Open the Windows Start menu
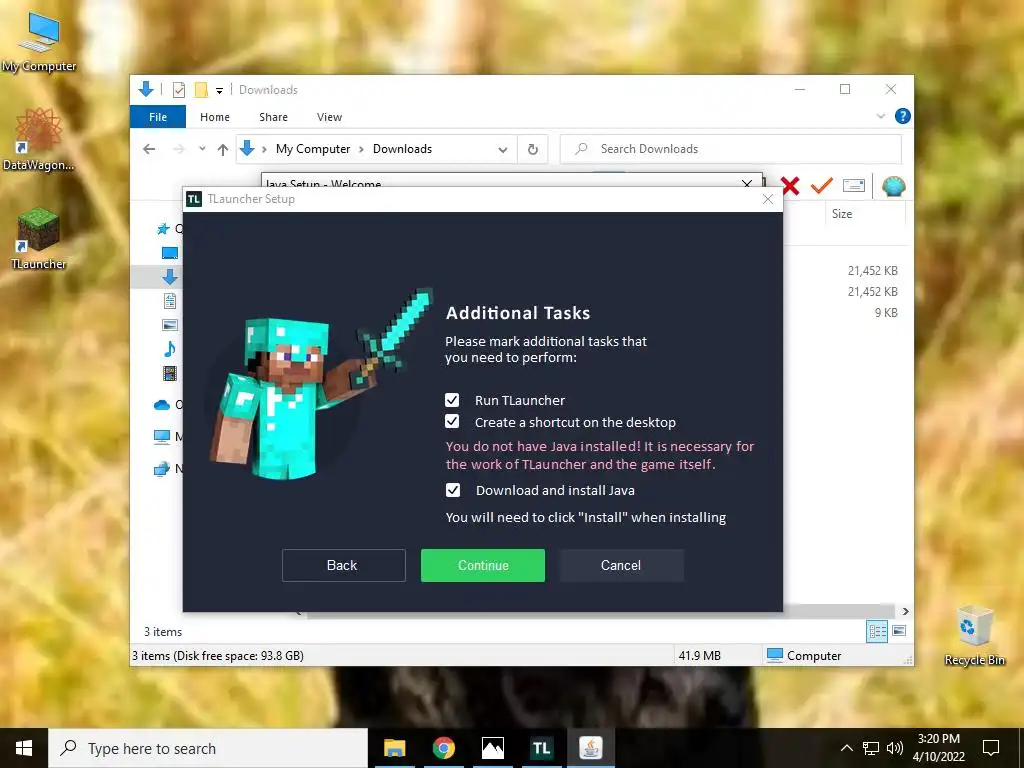Image resolution: width=1024 pixels, height=768 pixels. pos(24,748)
